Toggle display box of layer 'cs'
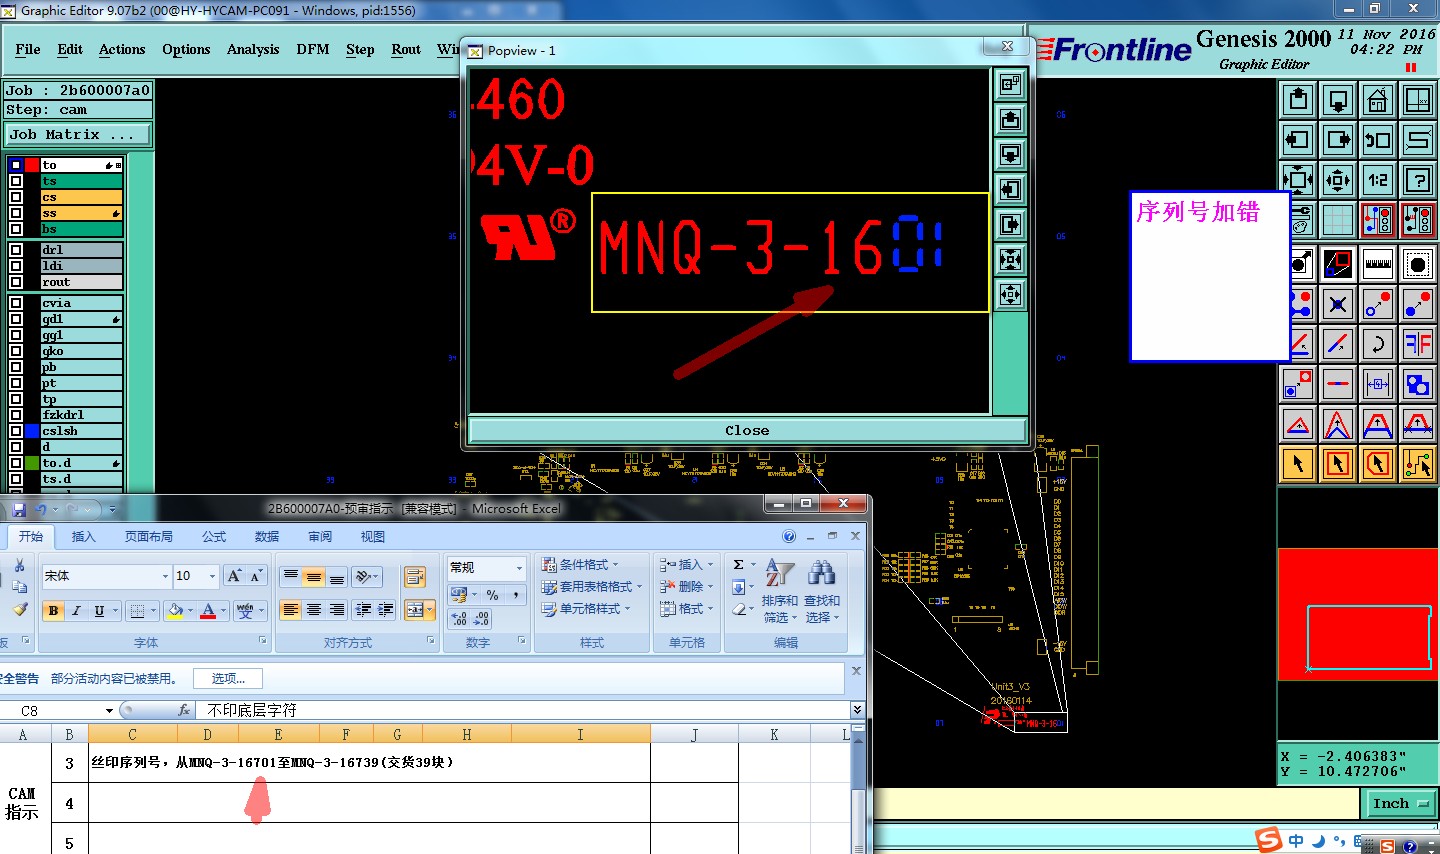The width and height of the screenshot is (1440, 854). pos(15,197)
